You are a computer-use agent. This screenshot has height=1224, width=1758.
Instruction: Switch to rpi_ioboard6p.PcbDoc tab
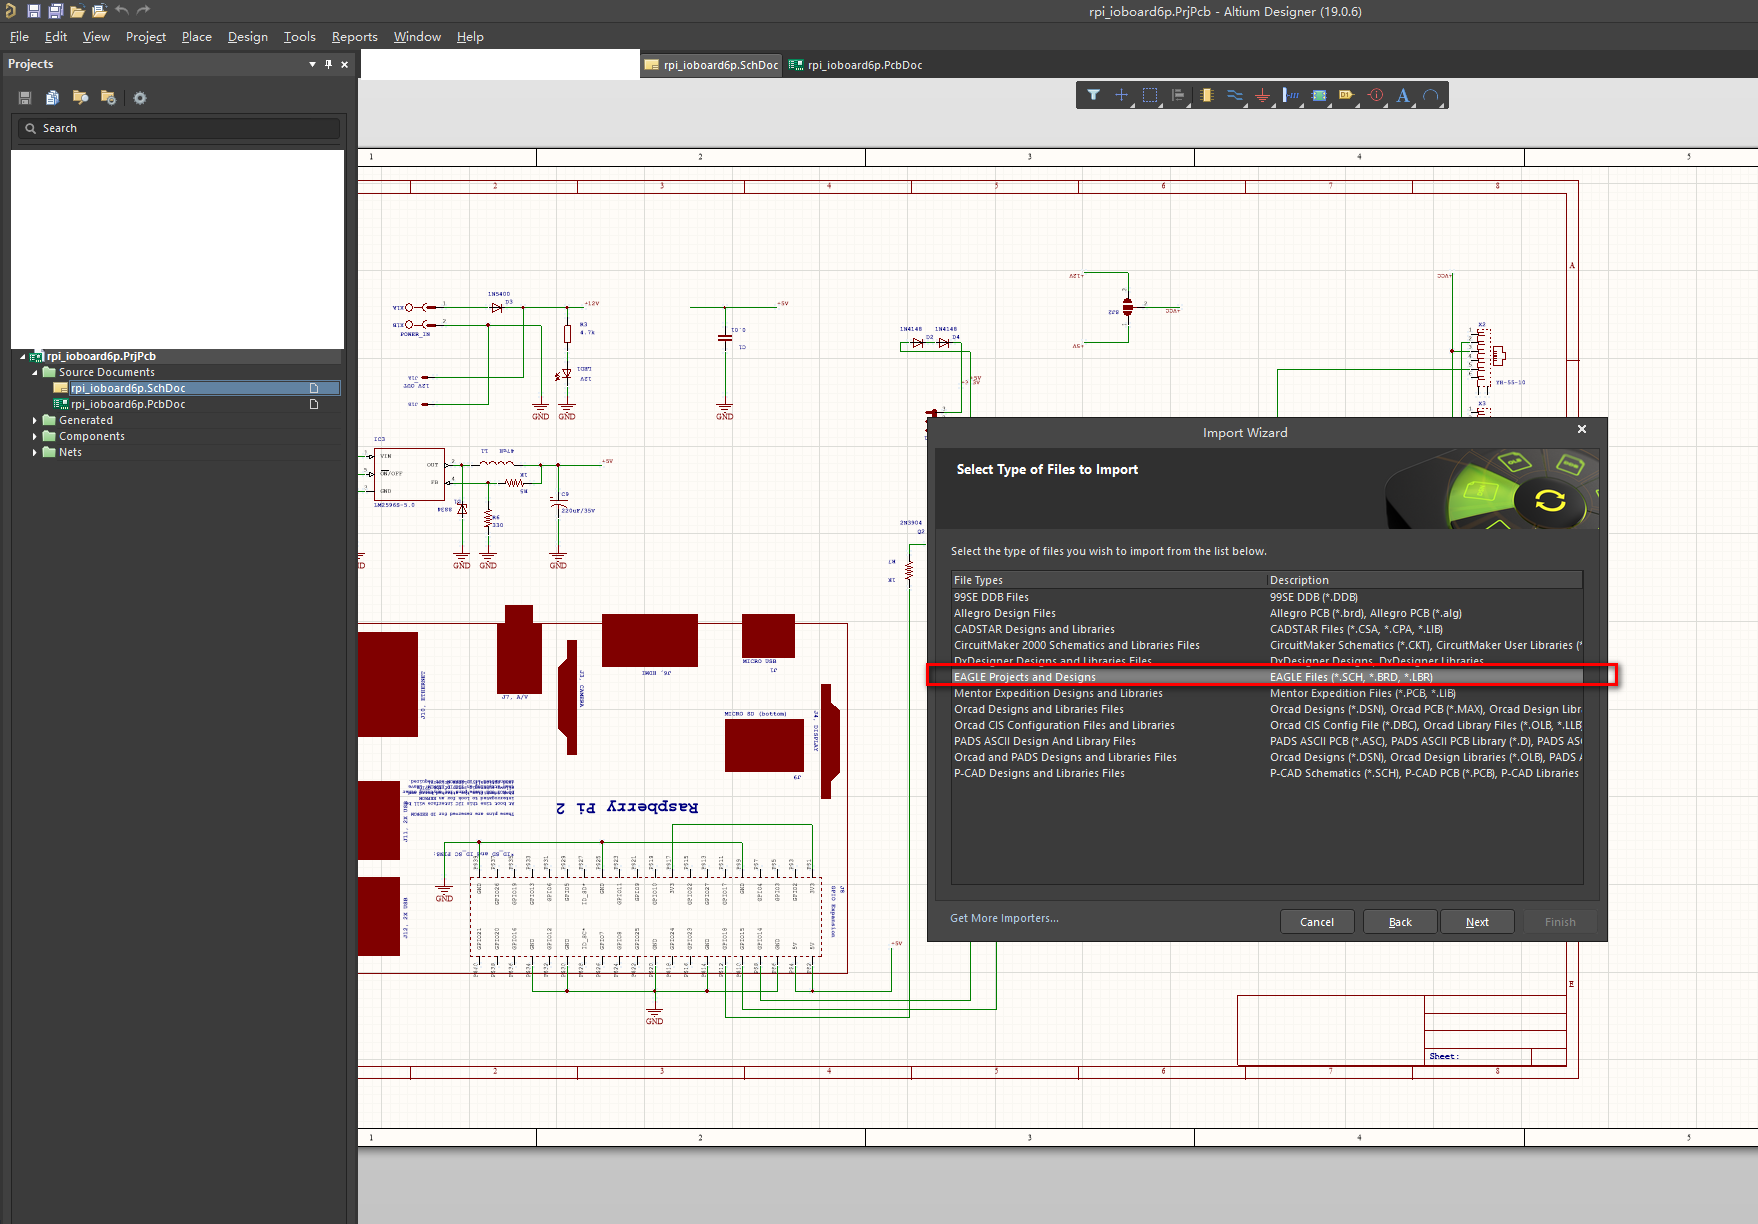[x=856, y=65]
